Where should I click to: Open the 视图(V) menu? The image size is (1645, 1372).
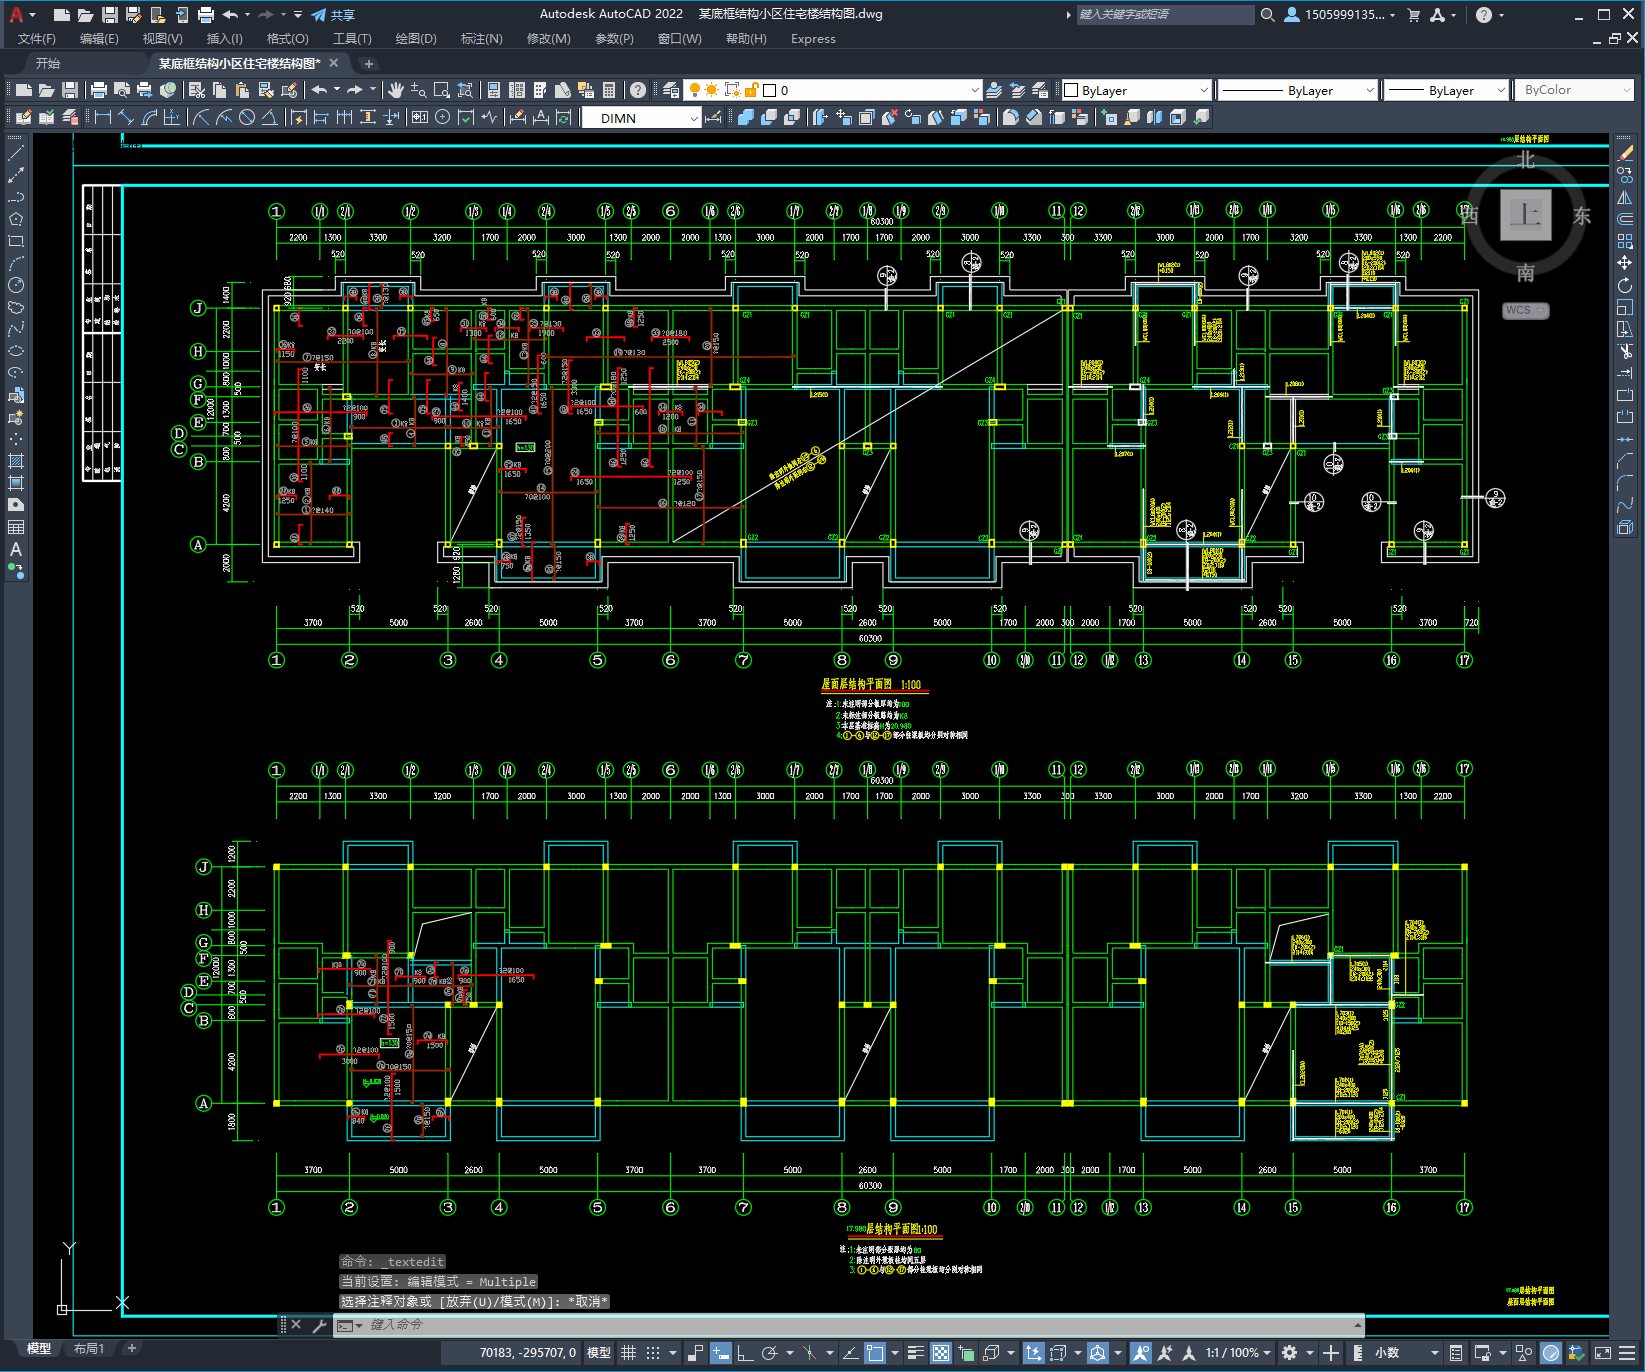(x=162, y=39)
